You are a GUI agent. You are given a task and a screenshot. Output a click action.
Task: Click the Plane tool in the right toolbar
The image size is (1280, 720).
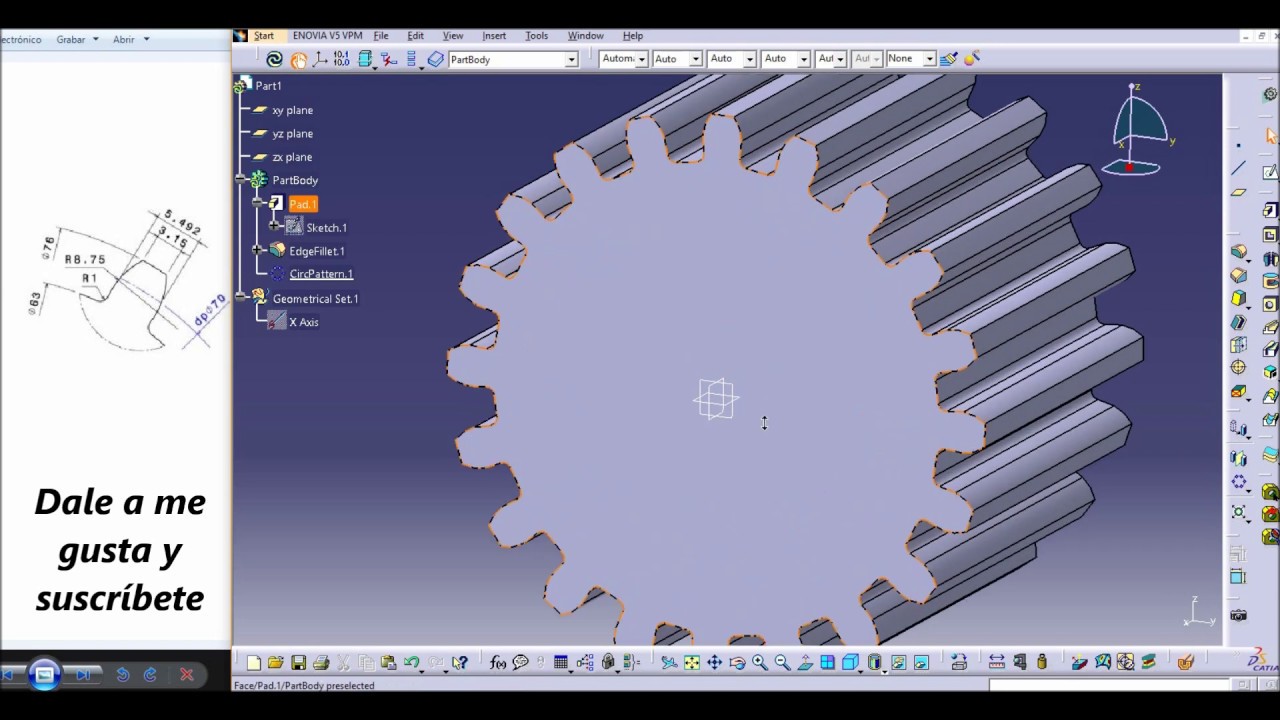(x=1239, y=192)
